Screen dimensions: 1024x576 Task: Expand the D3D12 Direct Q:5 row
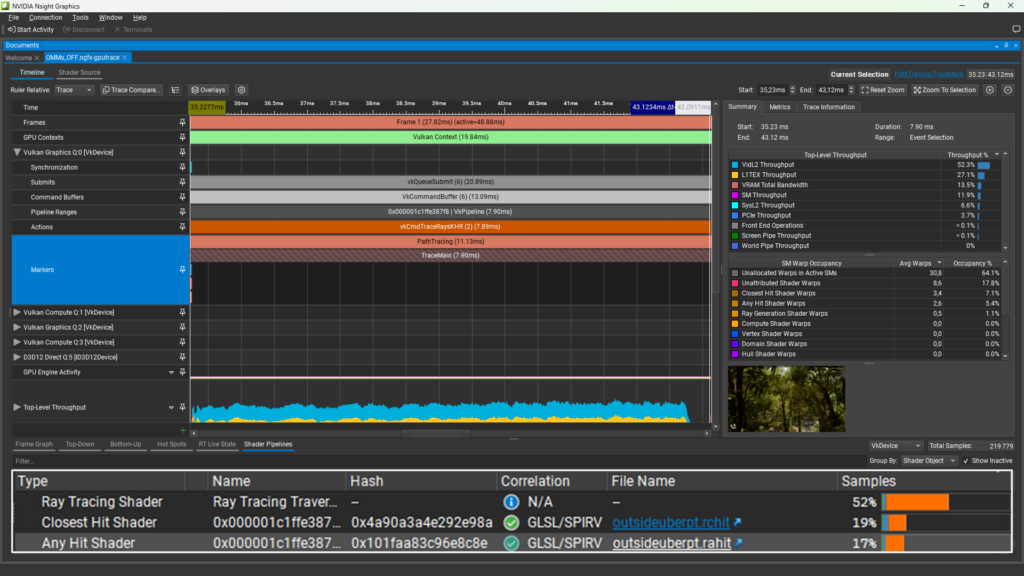[17, 357]
